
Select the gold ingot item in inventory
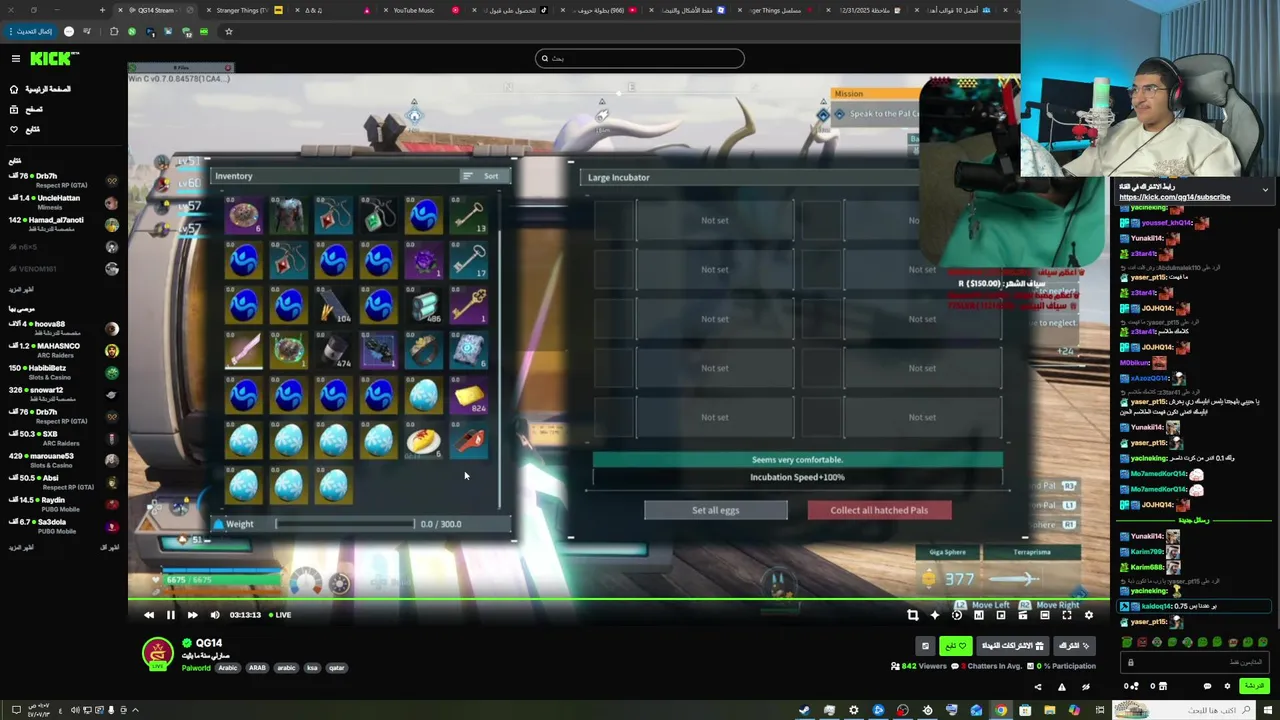pyautogui.click(x=469, y=396)
